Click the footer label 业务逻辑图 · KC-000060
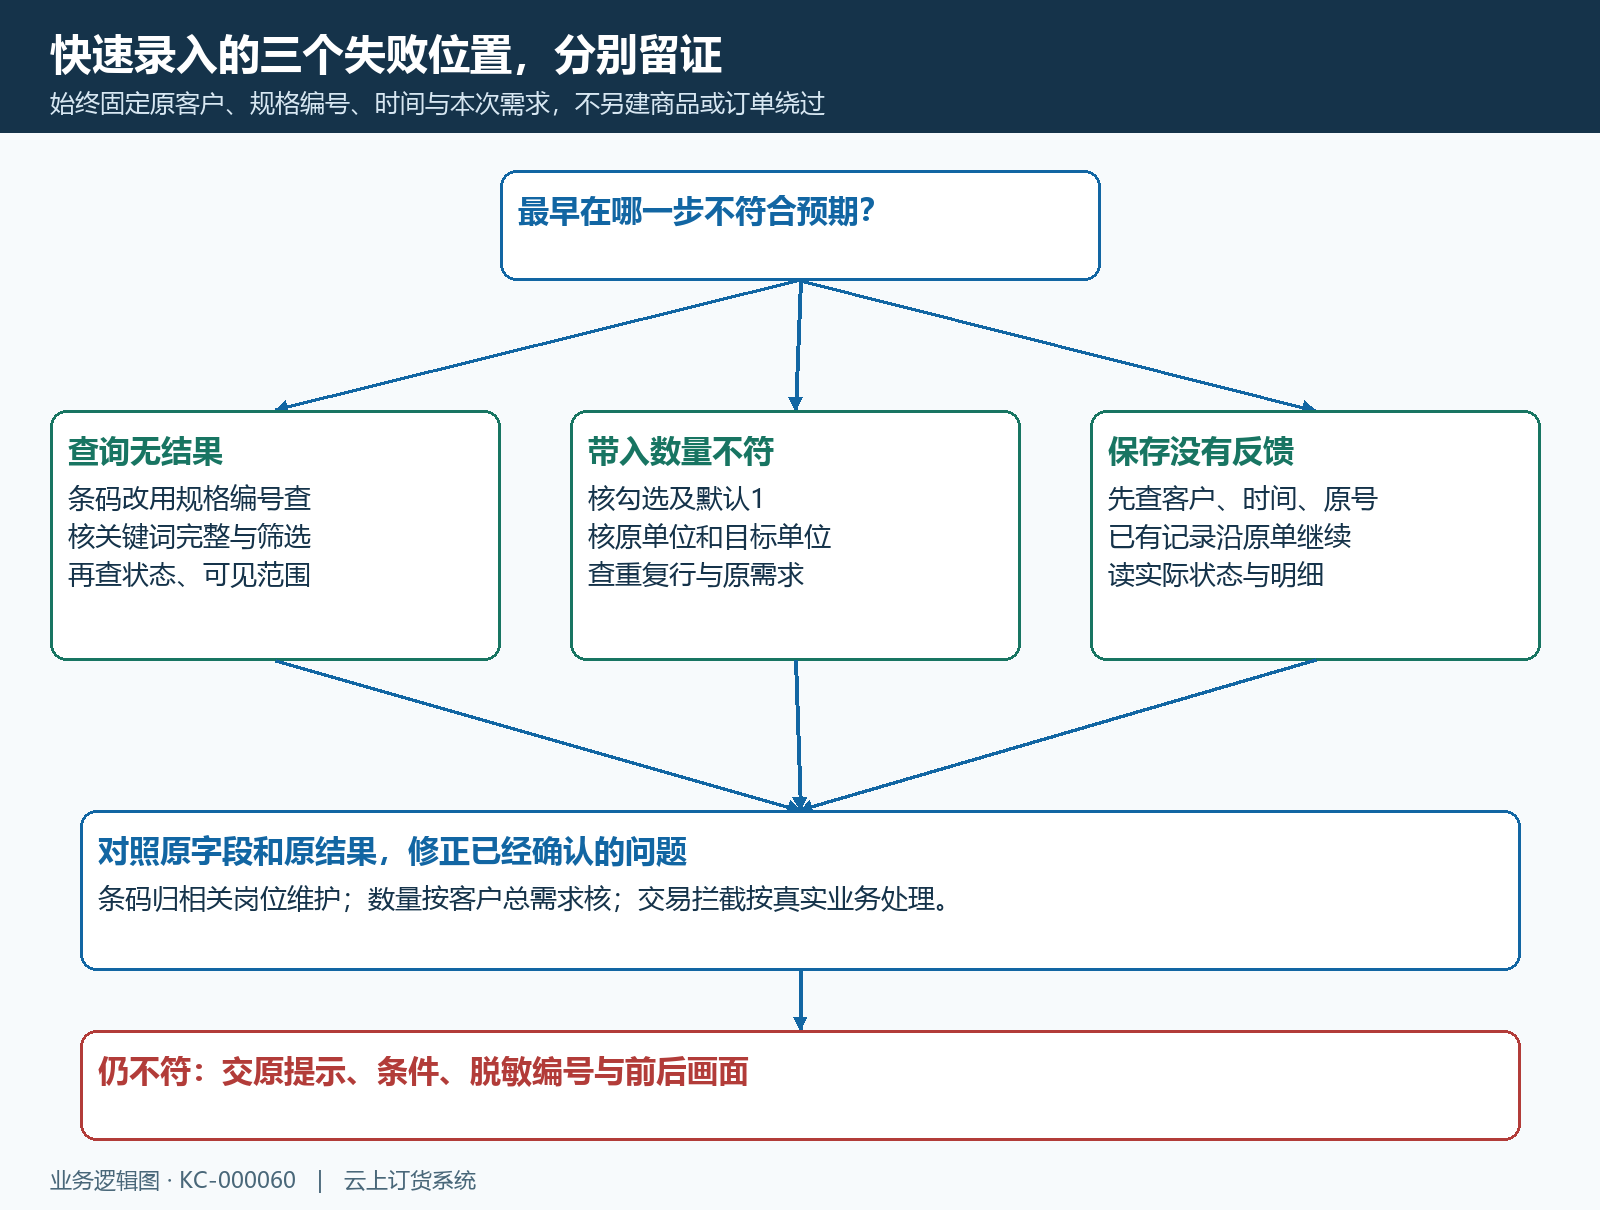 [173, 1180]
